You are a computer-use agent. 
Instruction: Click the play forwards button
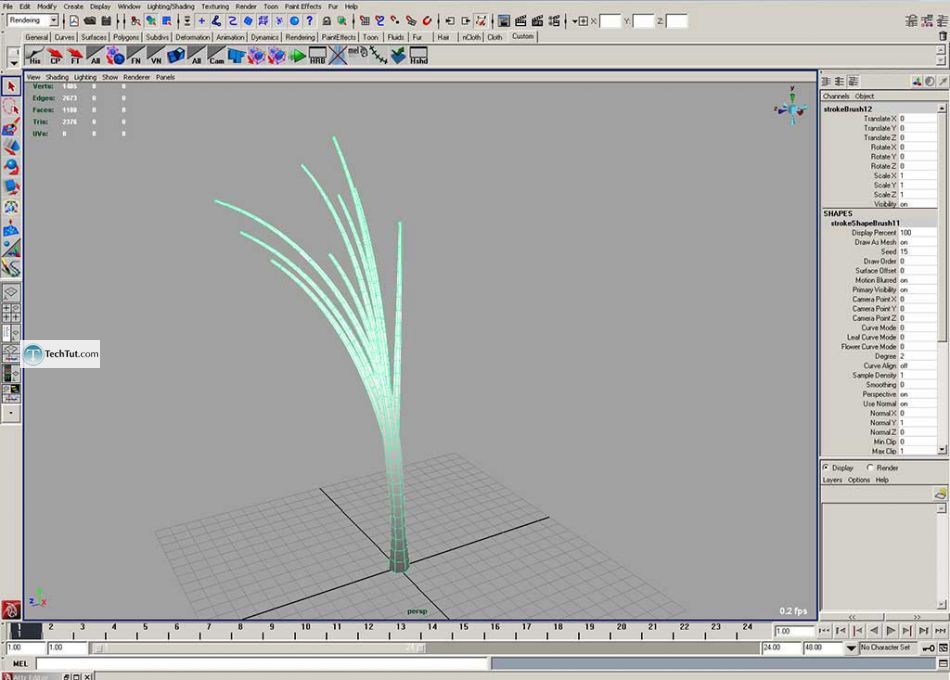(891, 631)
